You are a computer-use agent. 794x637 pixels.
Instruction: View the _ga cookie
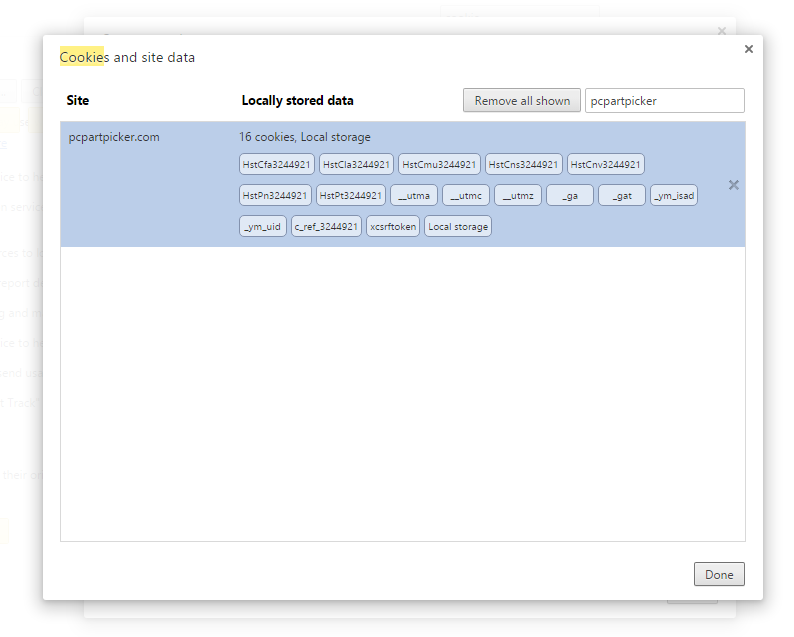point(570,195)
